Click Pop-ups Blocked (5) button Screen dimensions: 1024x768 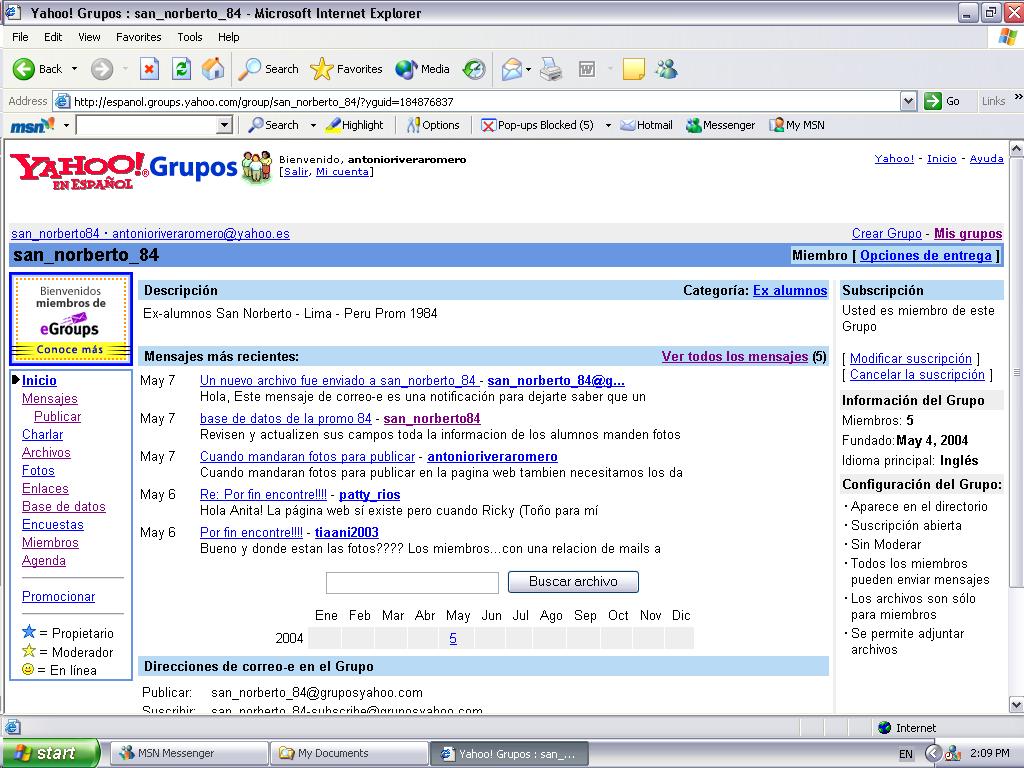(x=537, y=125)
